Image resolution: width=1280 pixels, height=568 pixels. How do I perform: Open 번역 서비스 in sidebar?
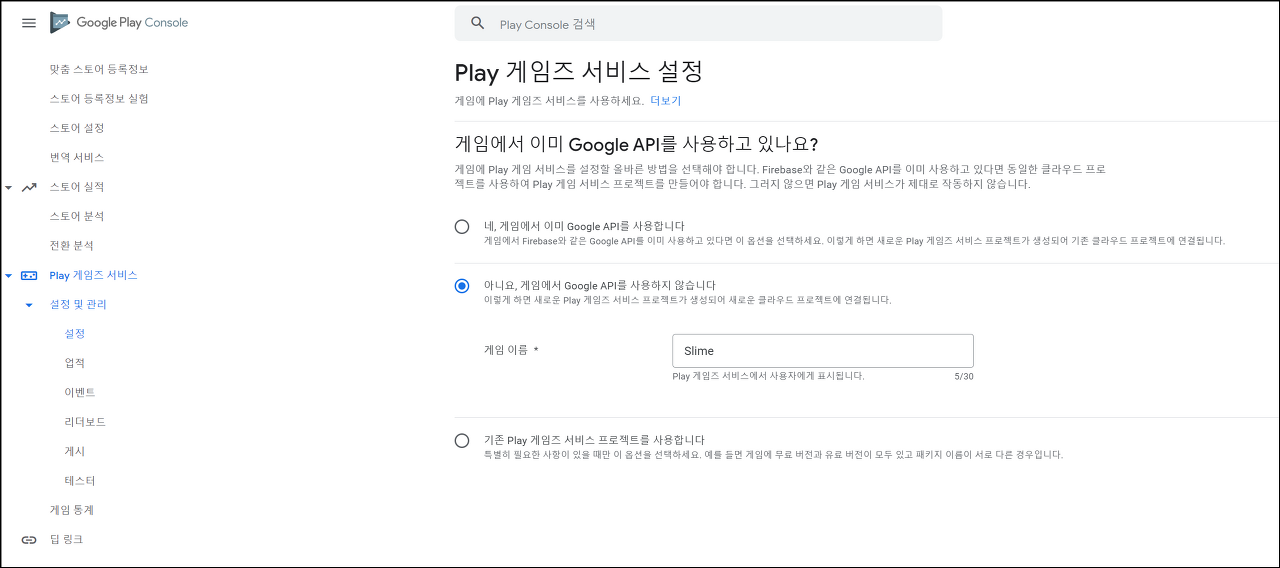tap(77, 157)
